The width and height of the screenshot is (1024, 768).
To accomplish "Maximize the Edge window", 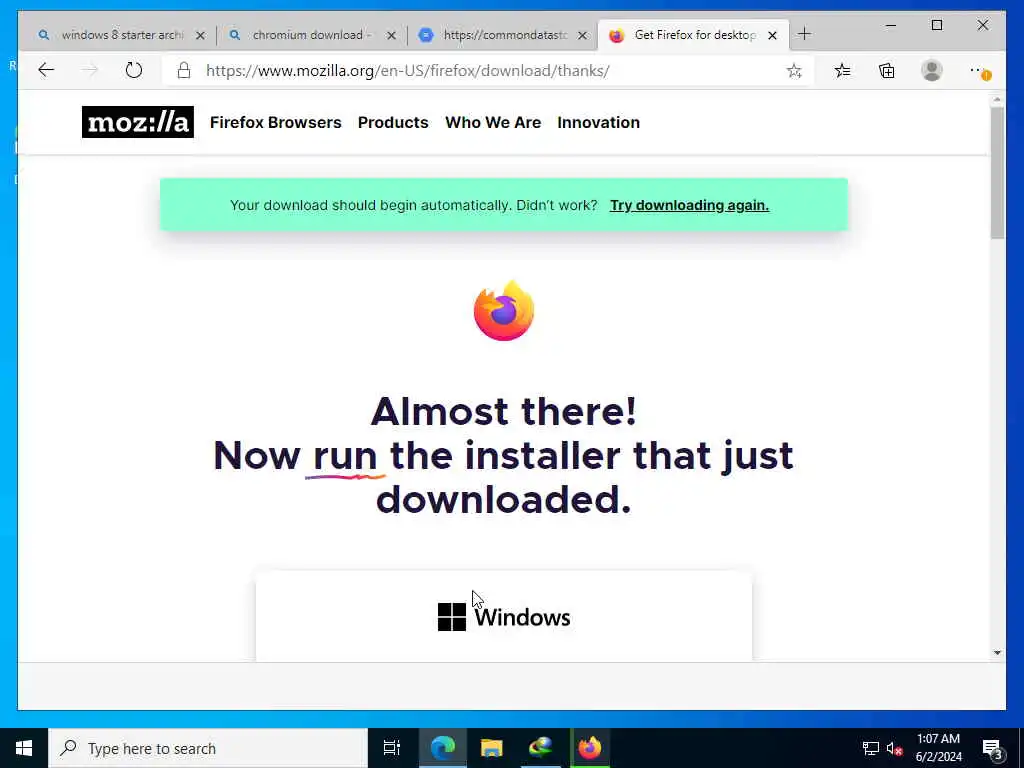I will point(936,25).
